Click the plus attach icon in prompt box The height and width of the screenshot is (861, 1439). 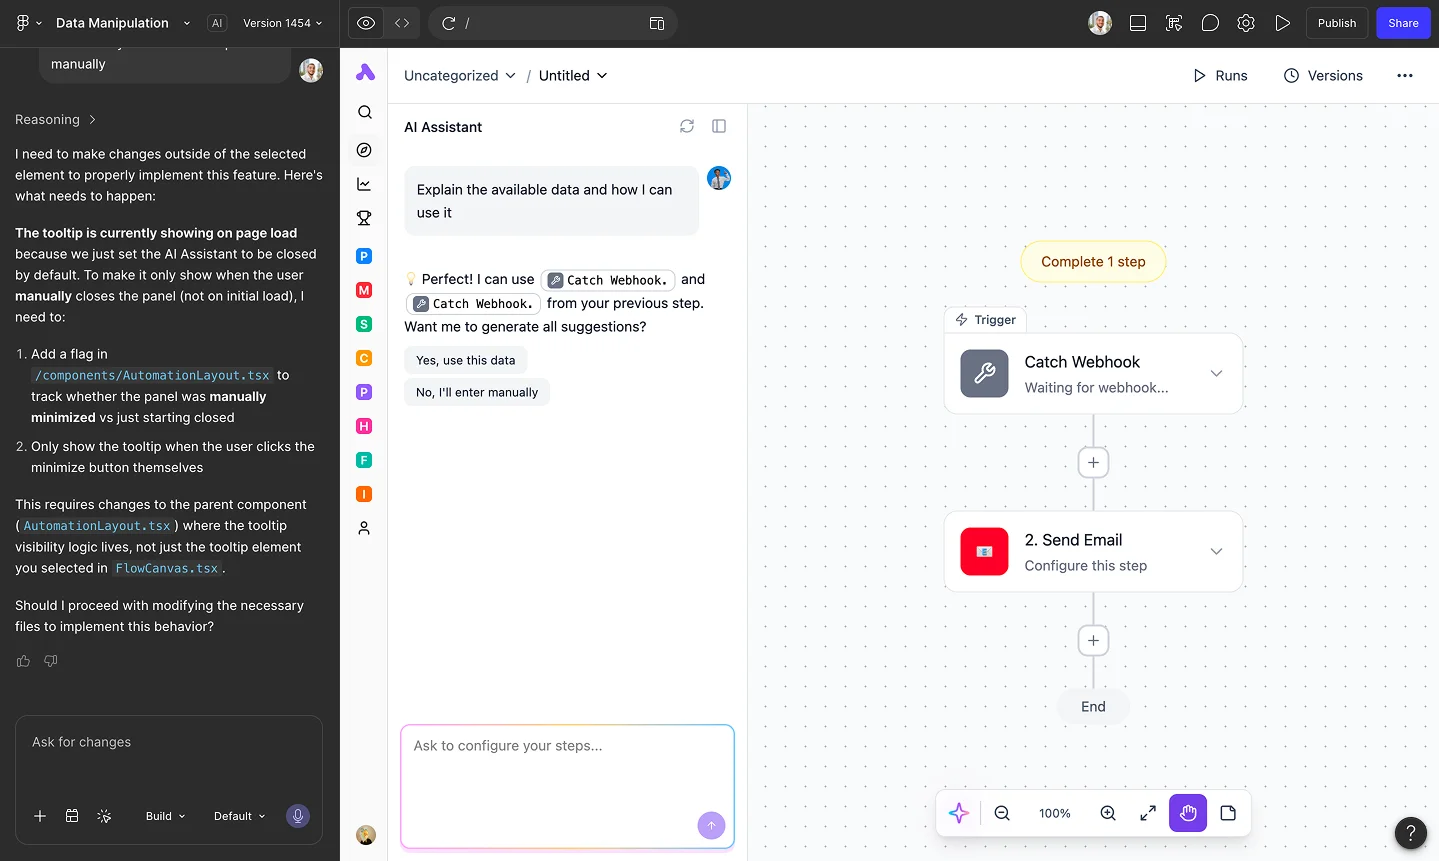(x=40, y=816)
